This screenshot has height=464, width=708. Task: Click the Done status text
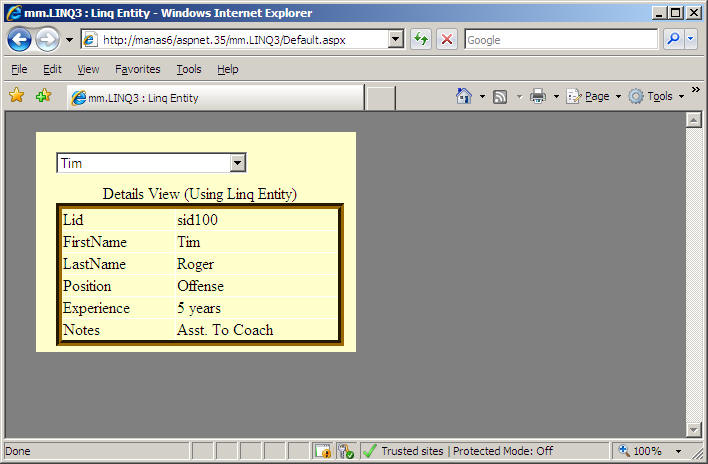[18, 451]
